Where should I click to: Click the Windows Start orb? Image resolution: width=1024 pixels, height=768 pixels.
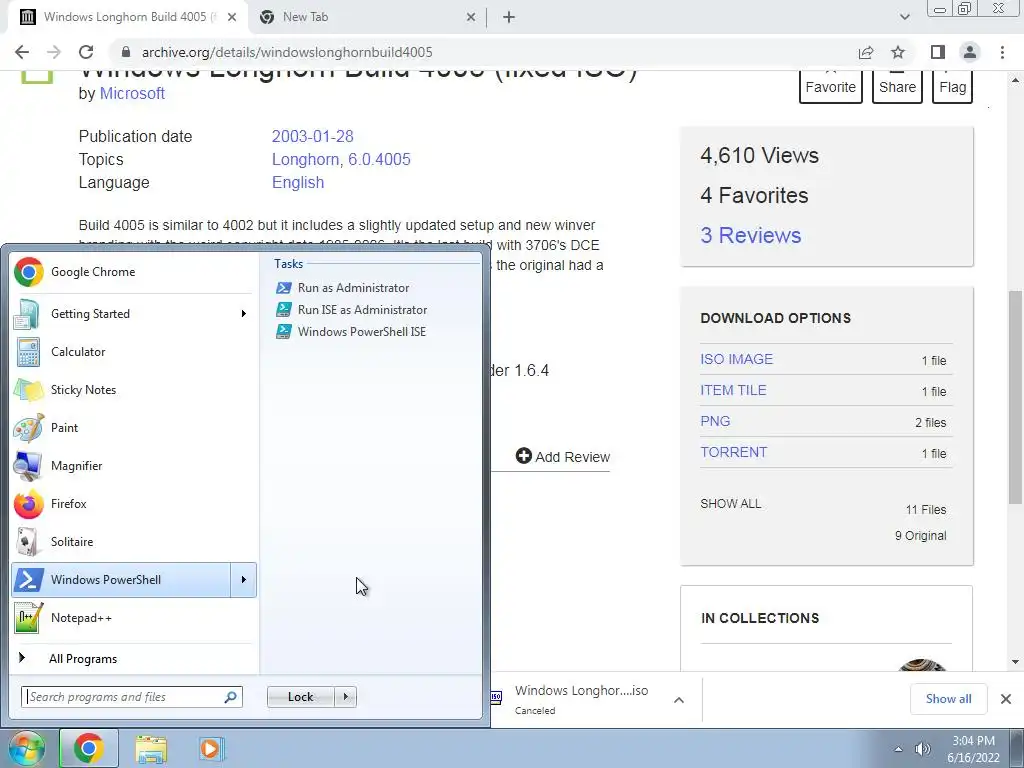tap(26, 748)
